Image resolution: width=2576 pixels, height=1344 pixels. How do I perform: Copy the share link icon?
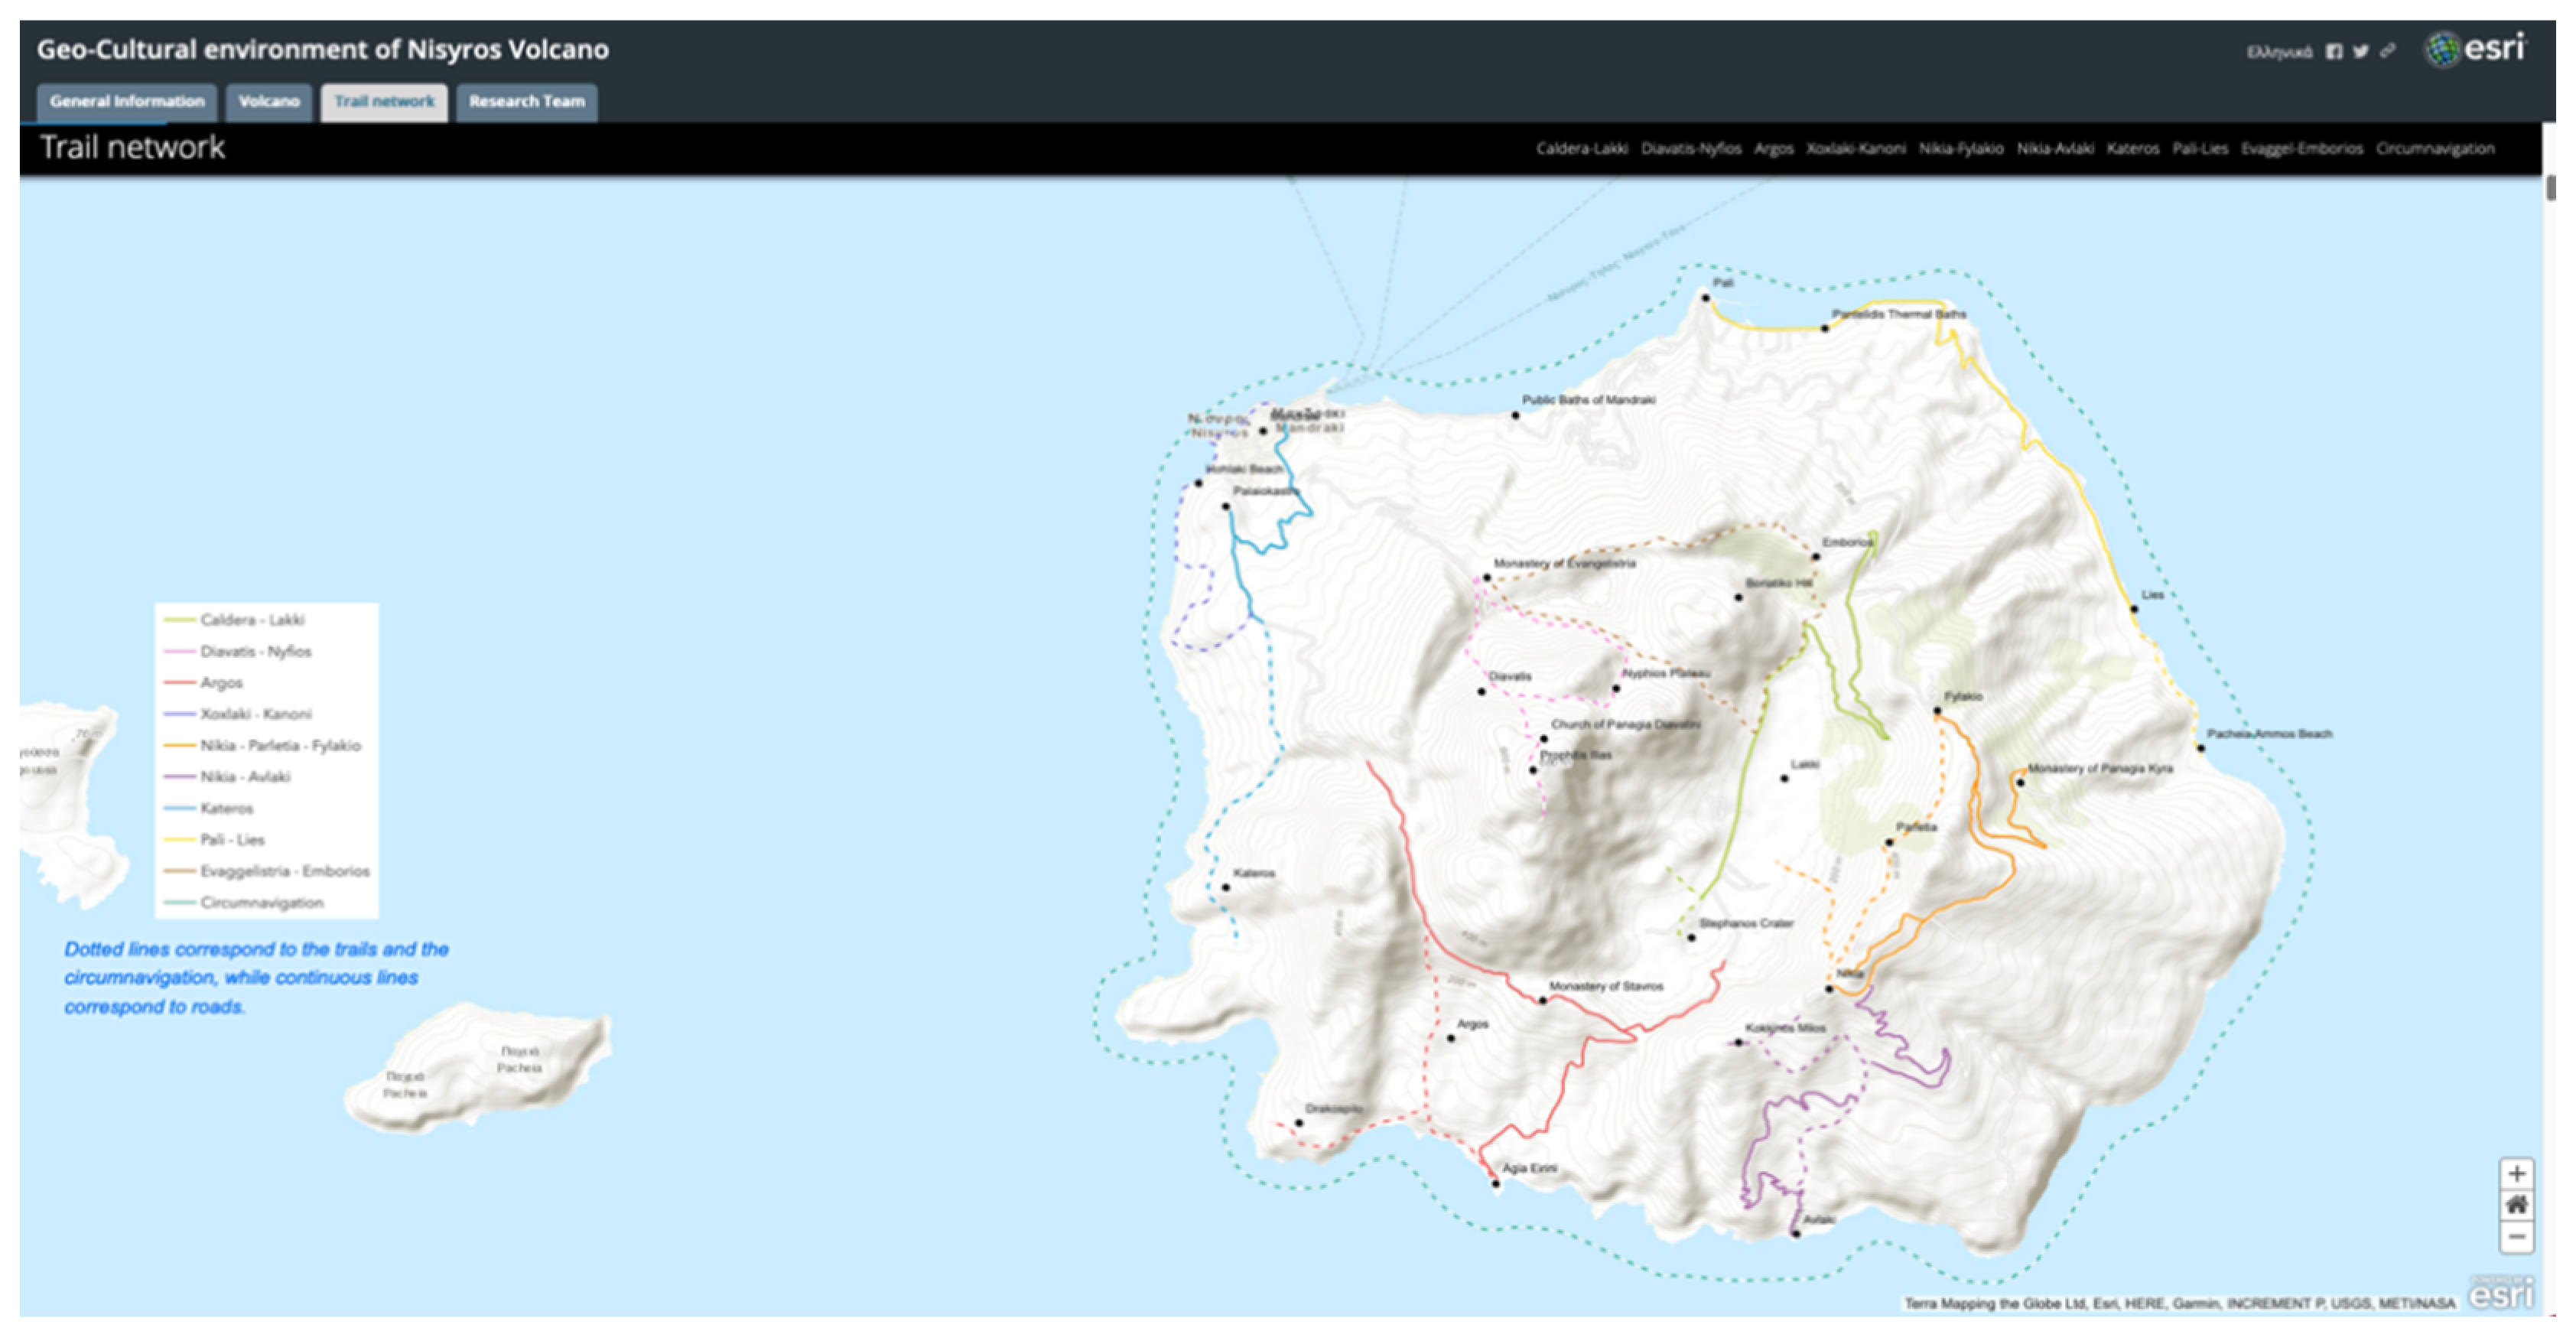click(2388, 51)
